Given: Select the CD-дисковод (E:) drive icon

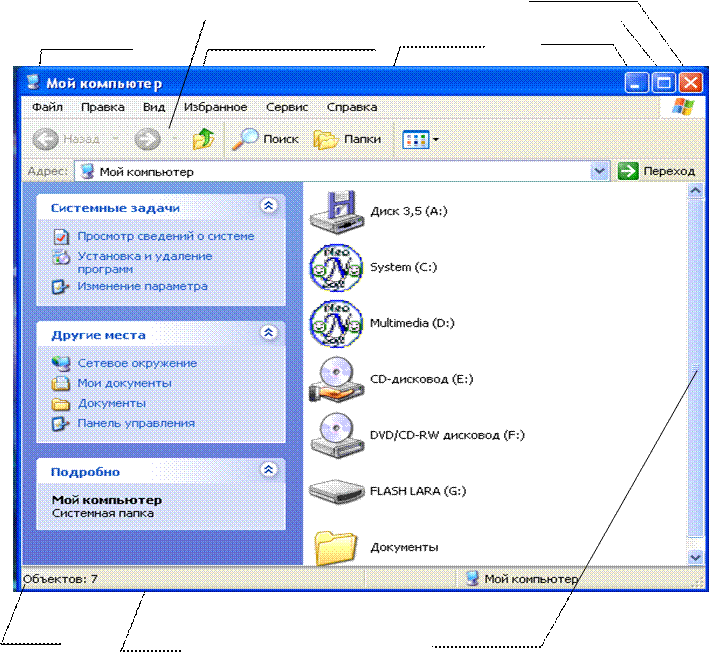Looking at the screenshot, I should 336,379.
